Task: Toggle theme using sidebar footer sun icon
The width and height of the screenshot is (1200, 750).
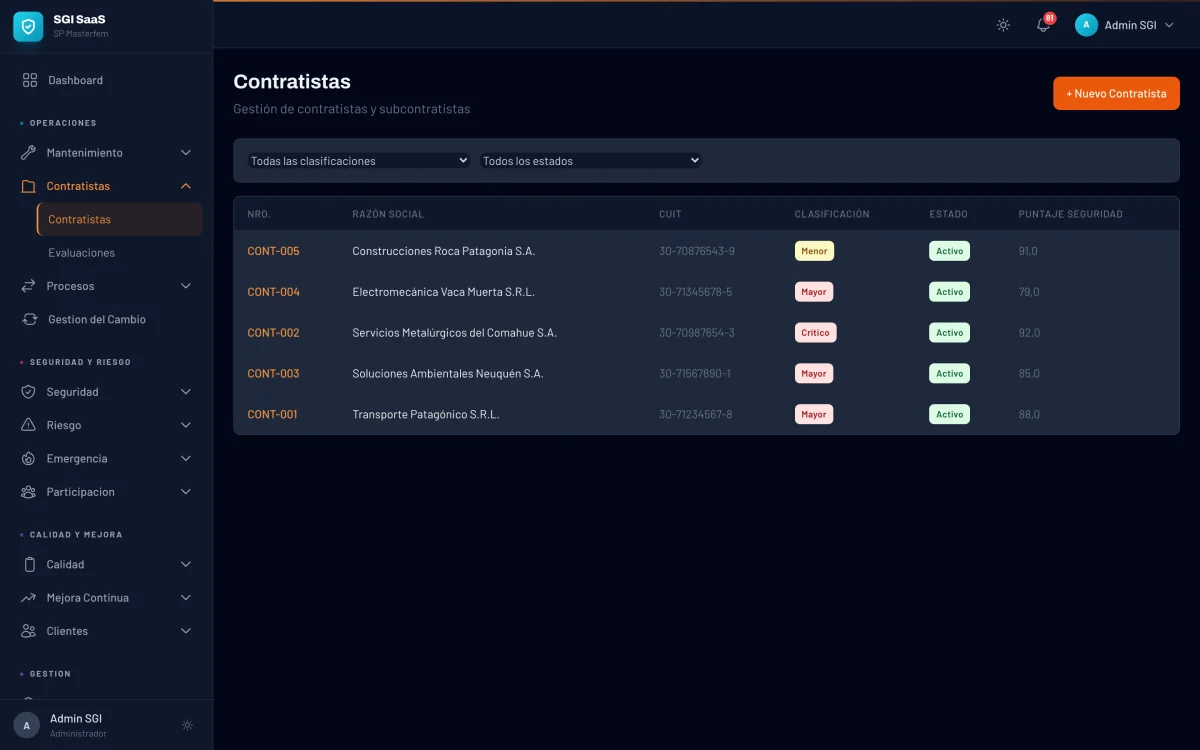Action: coord(187,725)
